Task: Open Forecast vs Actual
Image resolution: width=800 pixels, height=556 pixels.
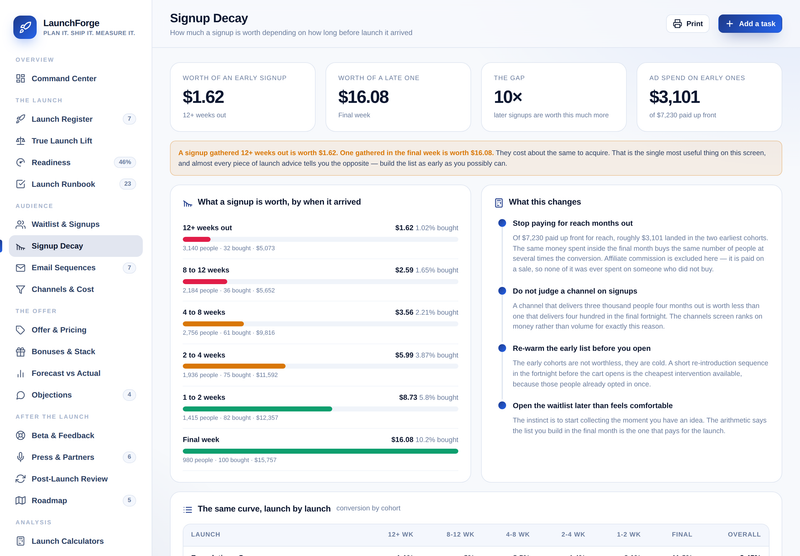Action: [x=76, y=373]
